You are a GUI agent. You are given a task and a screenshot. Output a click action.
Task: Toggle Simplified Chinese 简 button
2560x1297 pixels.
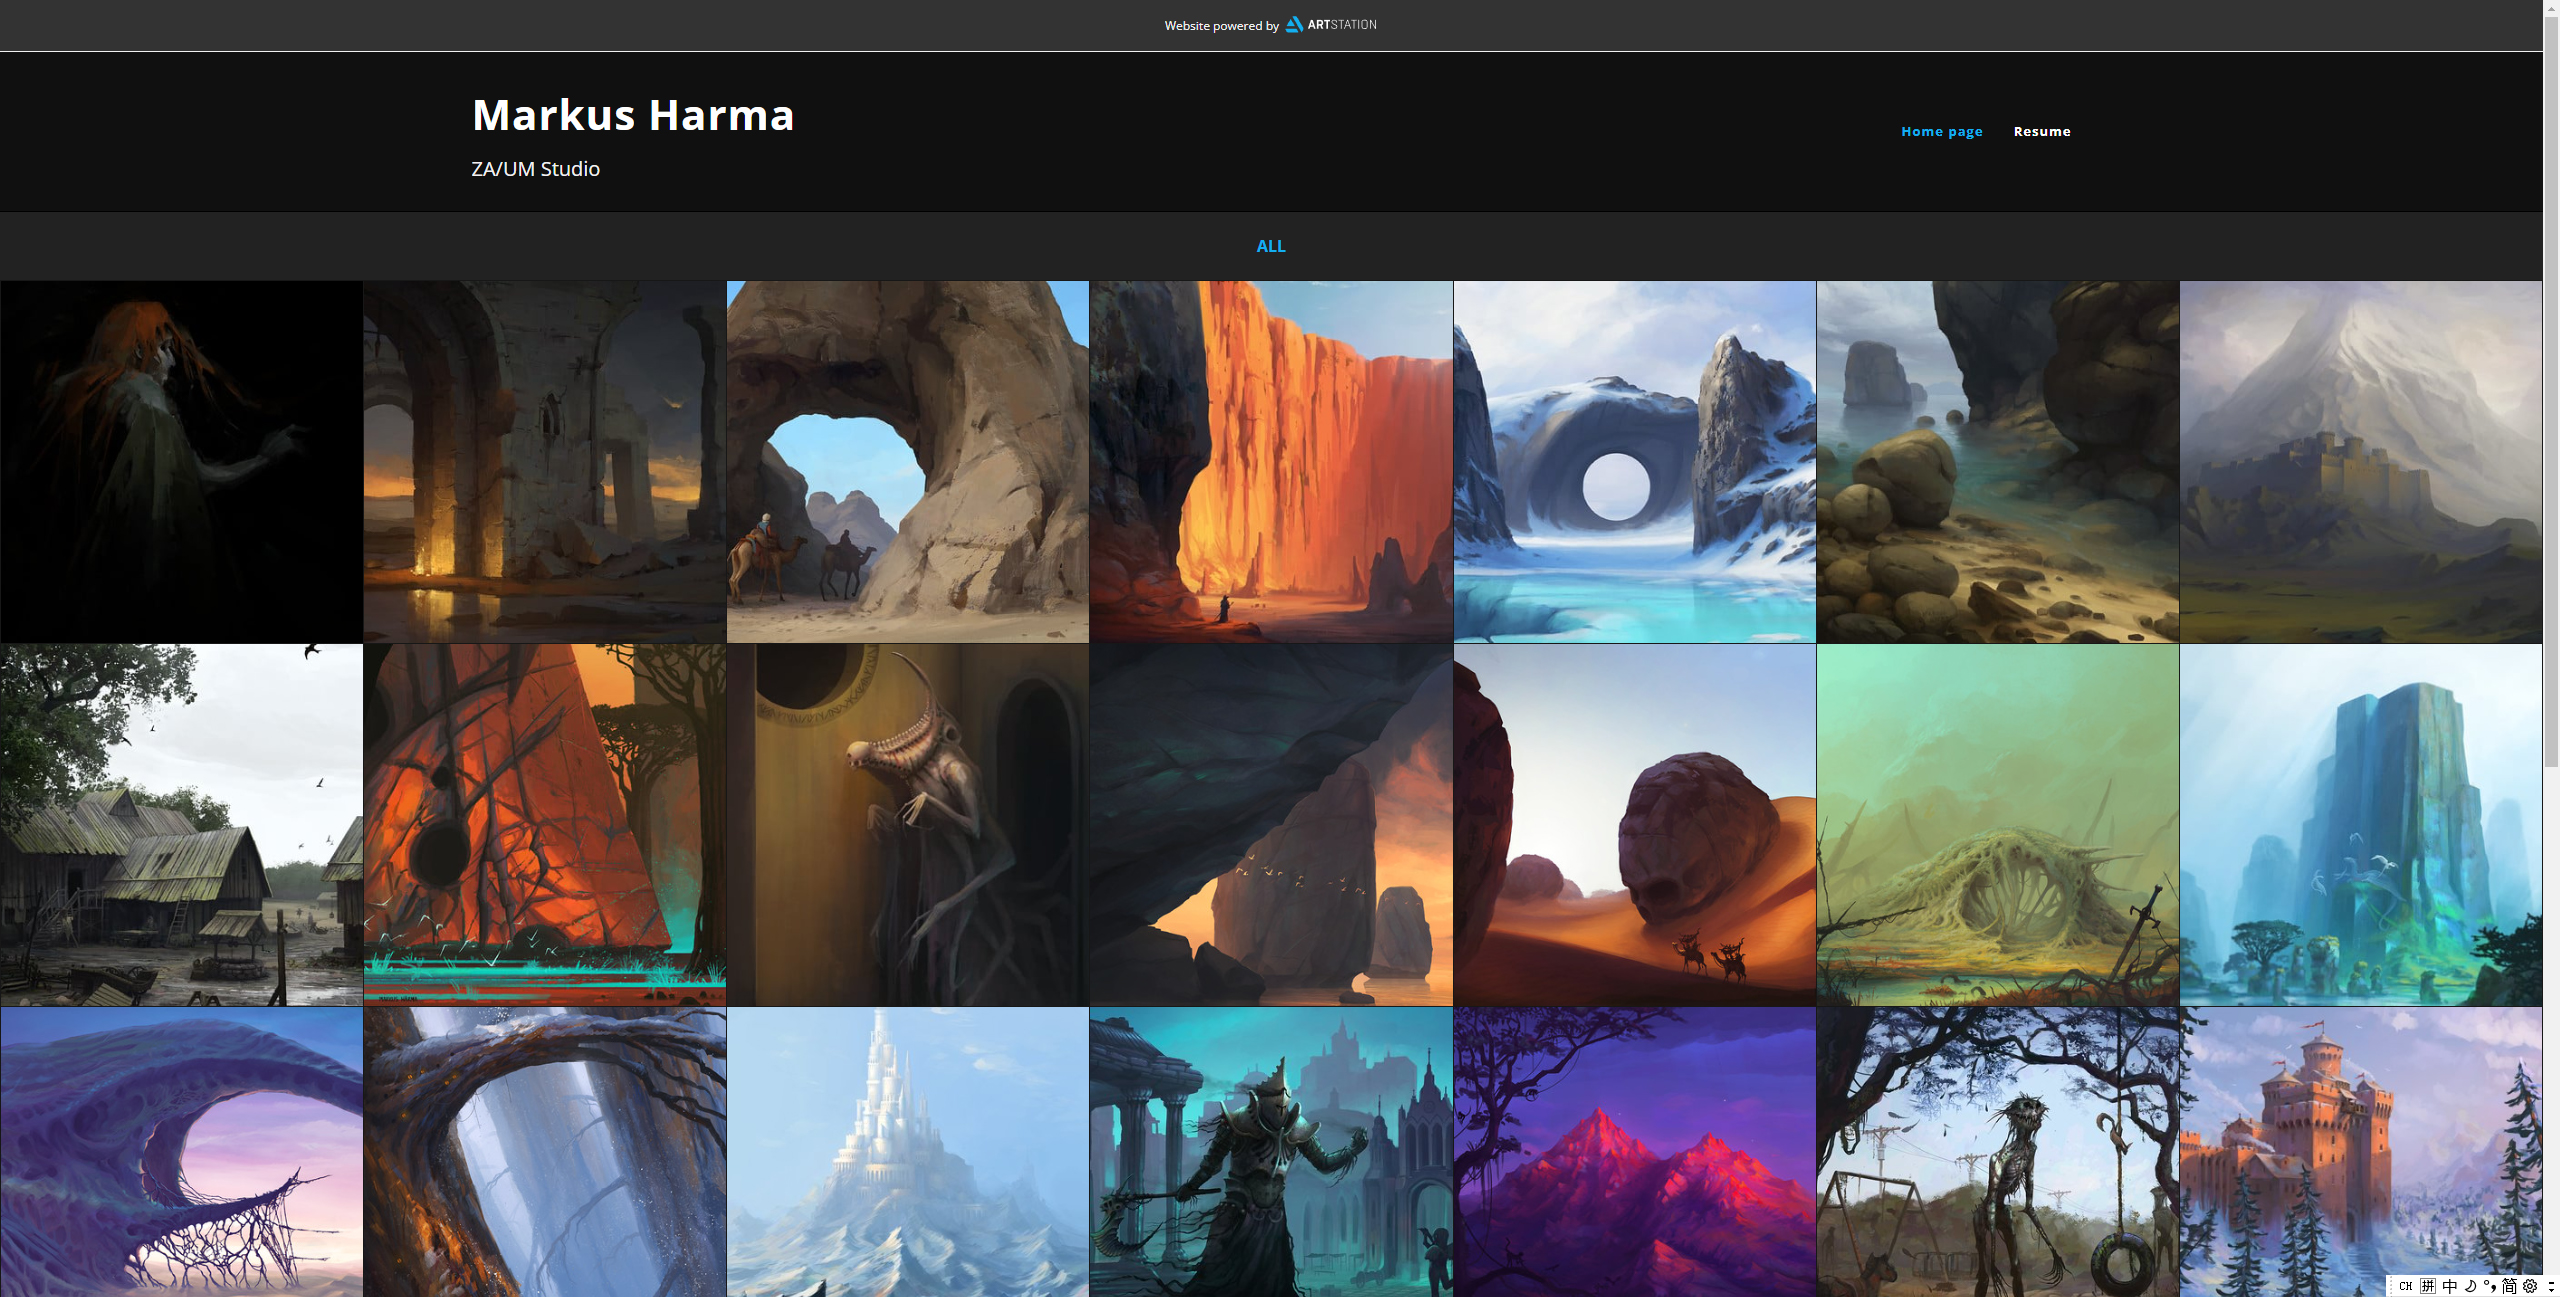point(2509,1286)
